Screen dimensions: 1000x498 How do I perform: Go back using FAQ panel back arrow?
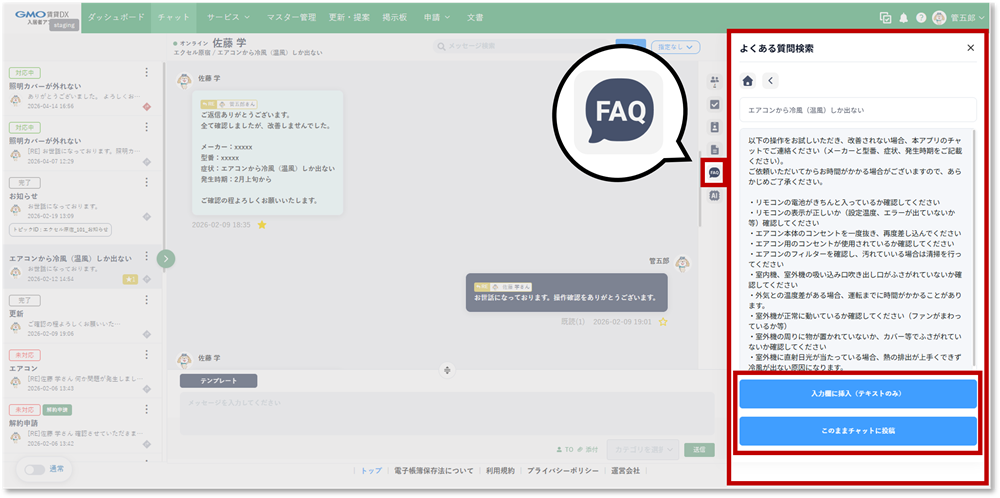tap(770, 81)
